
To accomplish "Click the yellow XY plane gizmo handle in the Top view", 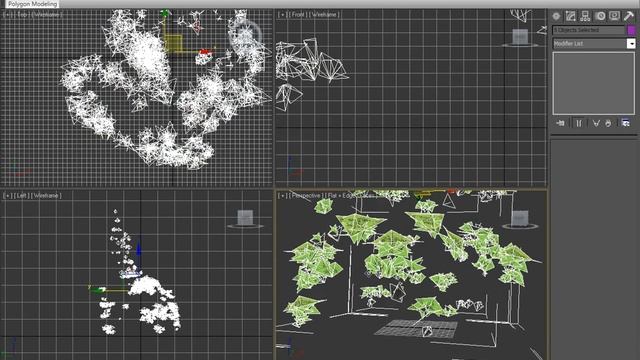I will tap(174, 43).
